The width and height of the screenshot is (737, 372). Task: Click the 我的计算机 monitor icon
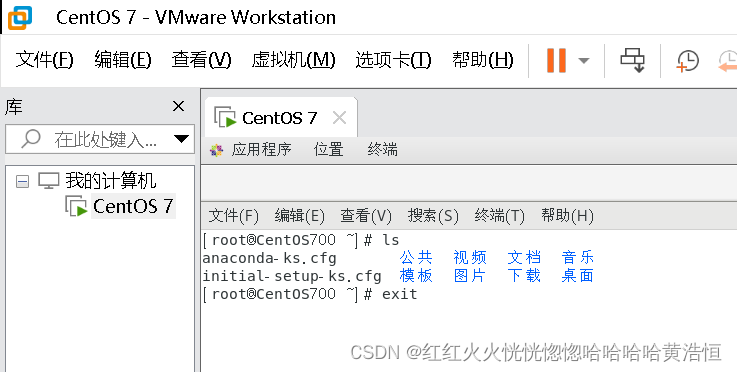click(x=49, y=181)
